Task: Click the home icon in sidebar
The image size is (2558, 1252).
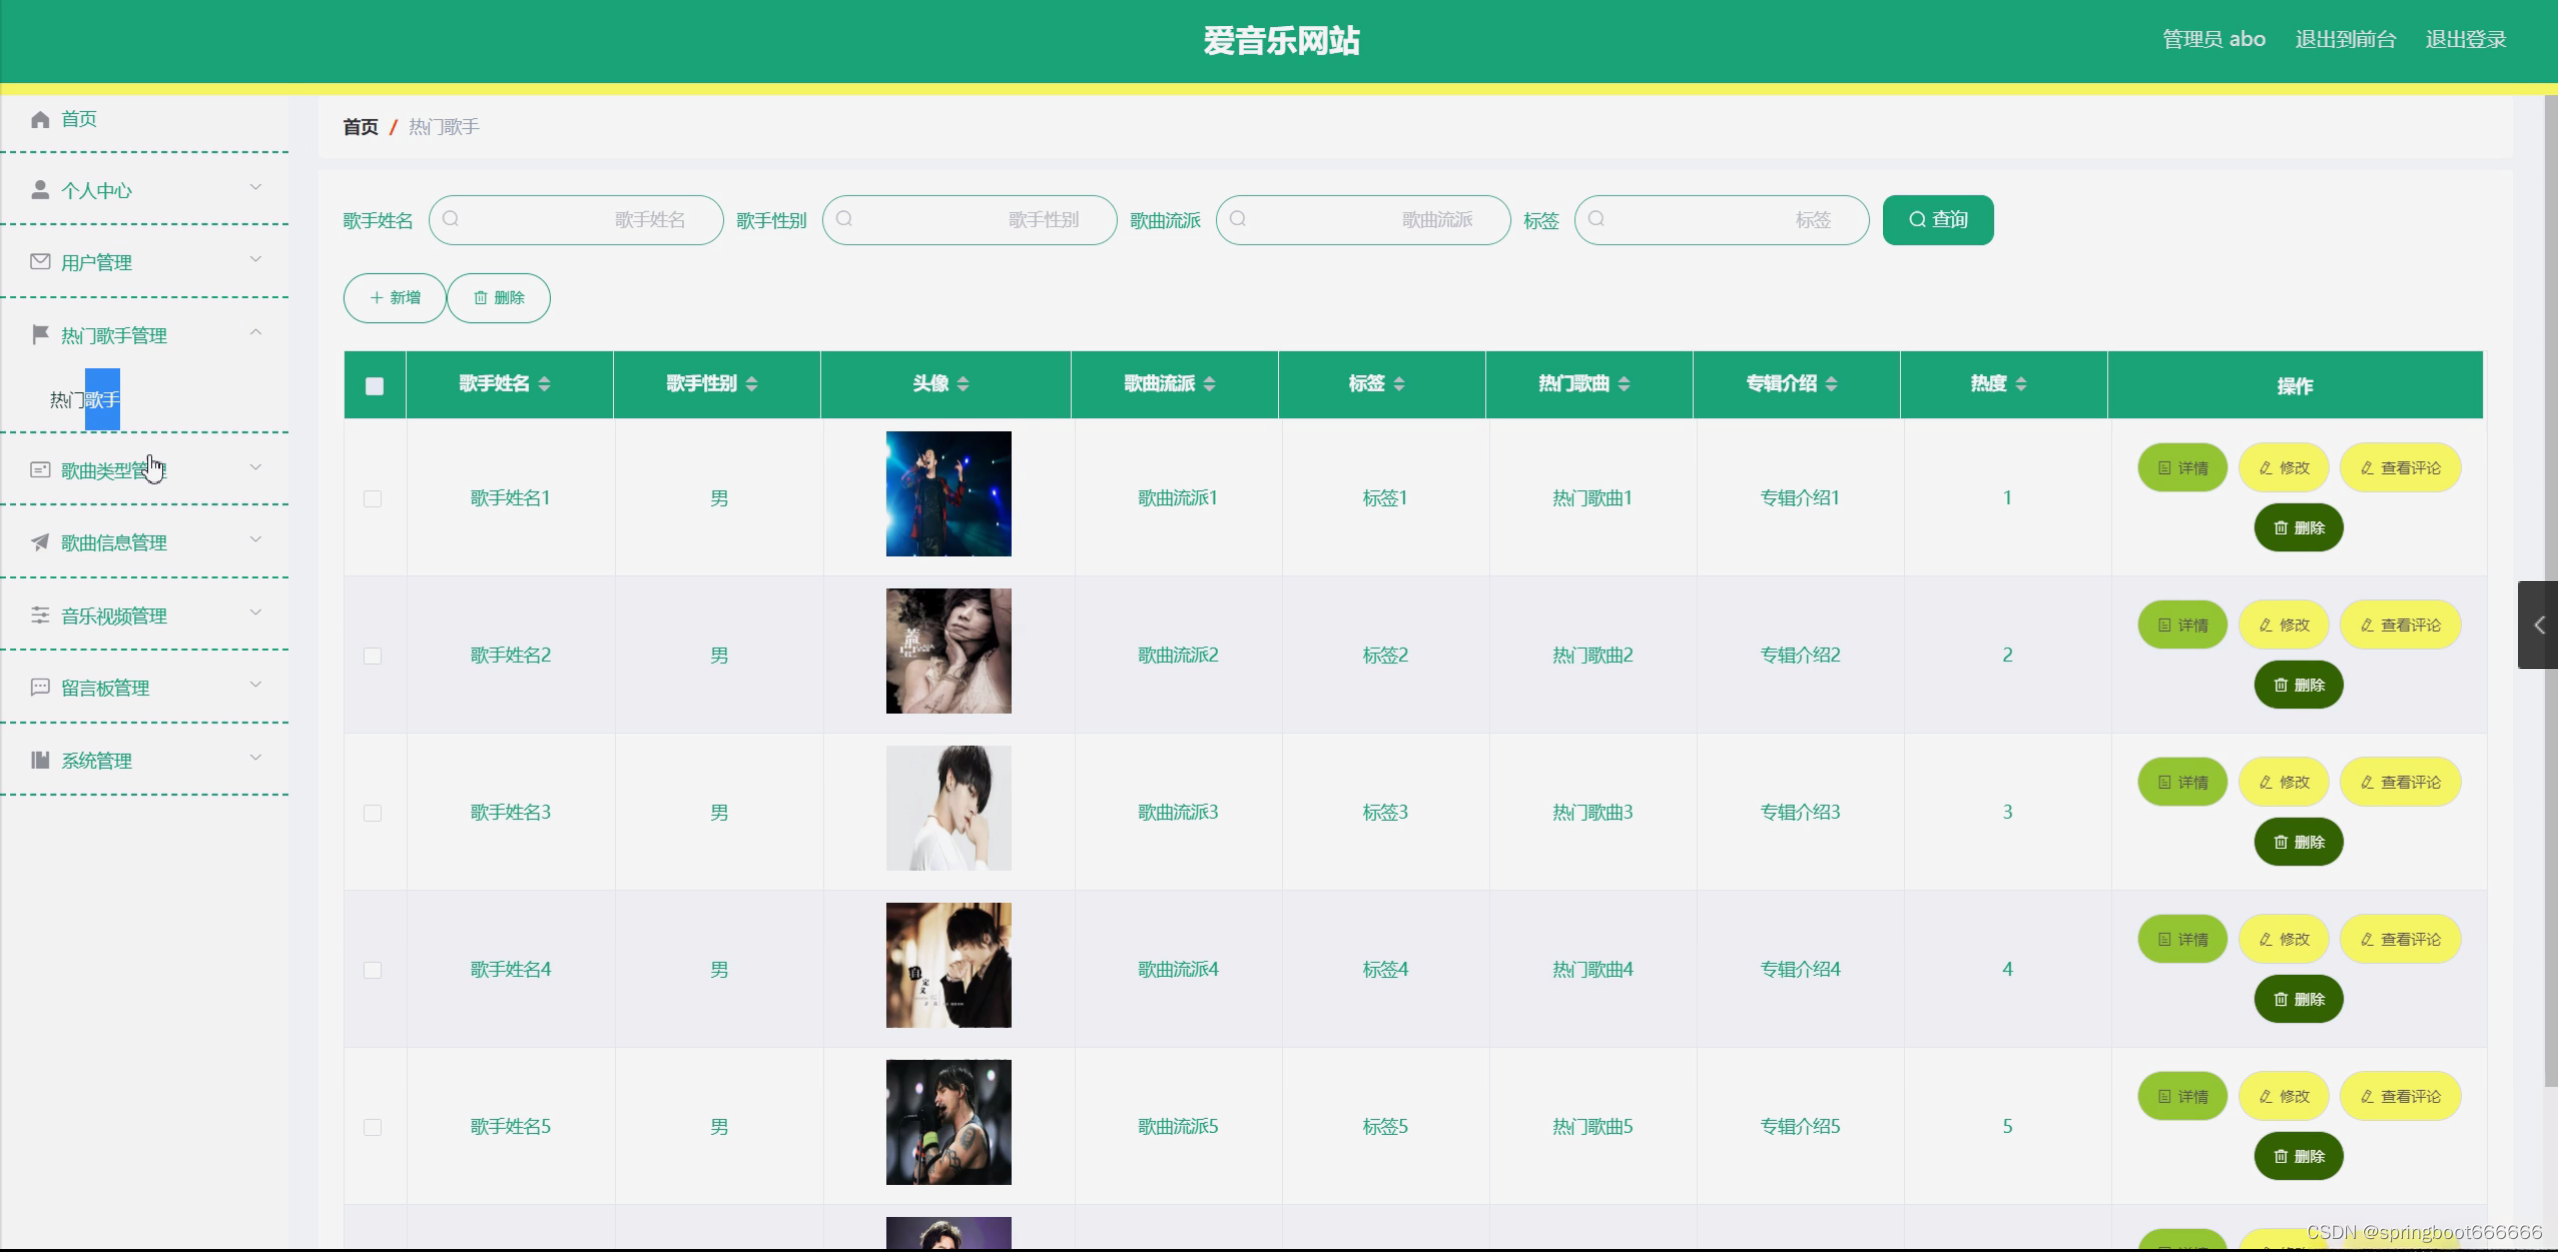Action: coord(40,120)
